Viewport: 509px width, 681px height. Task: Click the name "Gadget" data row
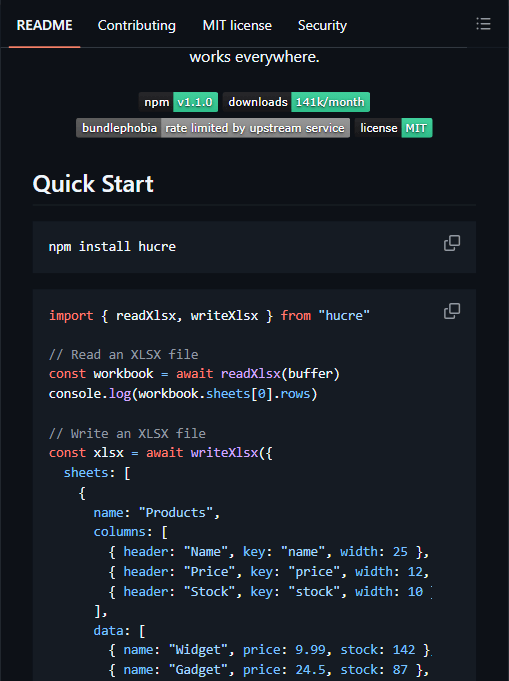point(269,670)
